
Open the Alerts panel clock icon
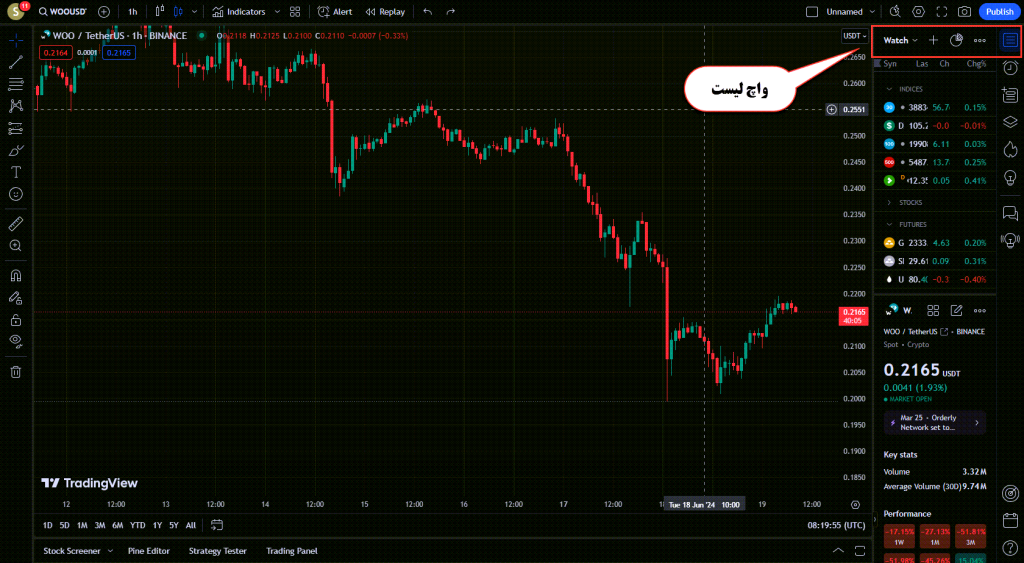tap(1010, 68)
